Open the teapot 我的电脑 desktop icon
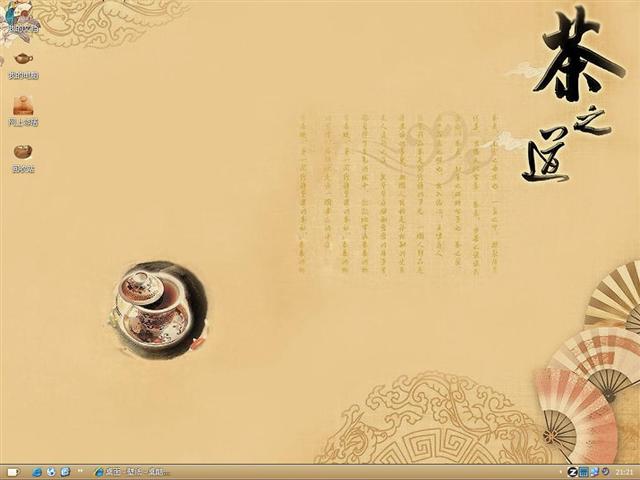The height and width of the screenshot is (480, 640). (x=23, y=65)
